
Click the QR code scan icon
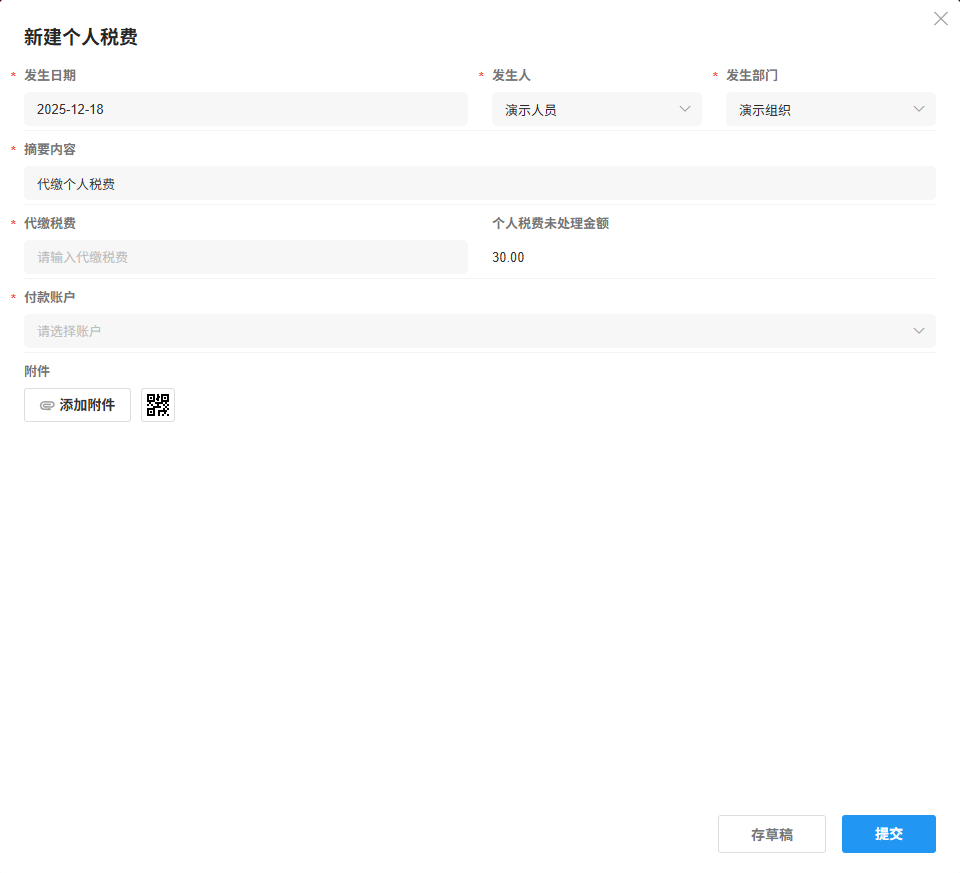click(x=157, y=405)
